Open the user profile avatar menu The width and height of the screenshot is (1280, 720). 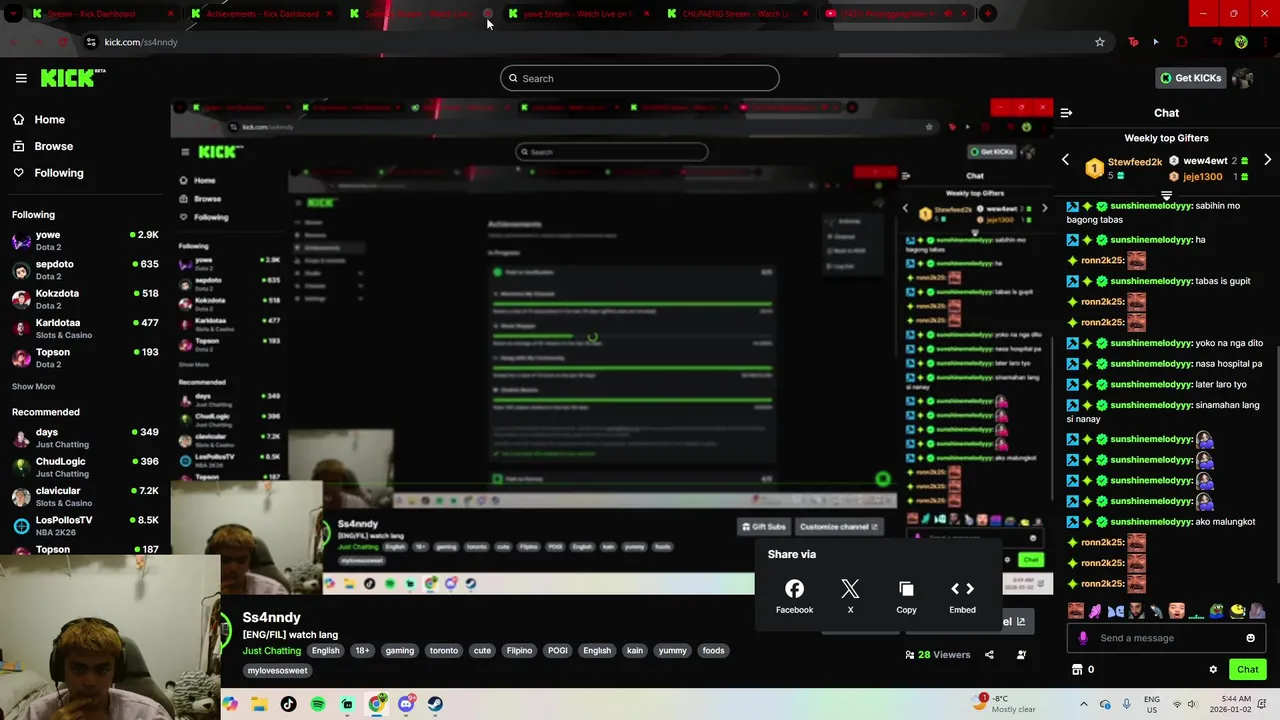[x=1242, y=78]
